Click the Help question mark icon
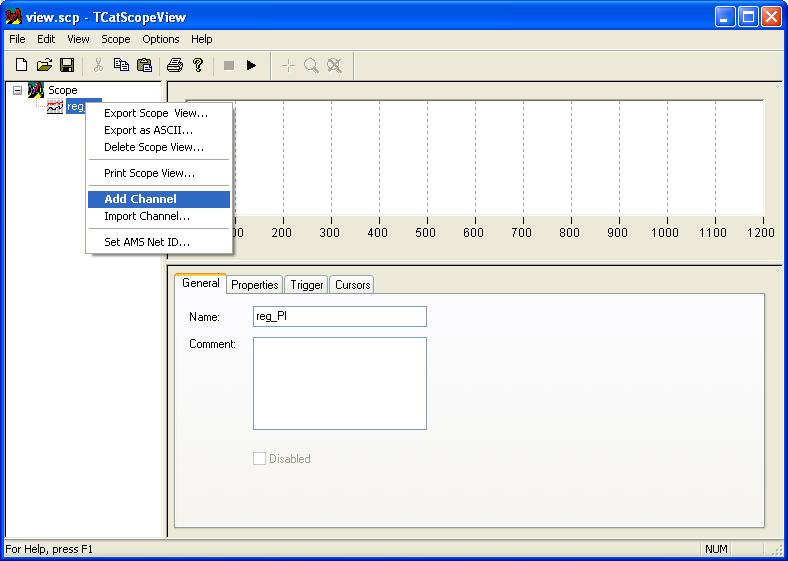 198,65
